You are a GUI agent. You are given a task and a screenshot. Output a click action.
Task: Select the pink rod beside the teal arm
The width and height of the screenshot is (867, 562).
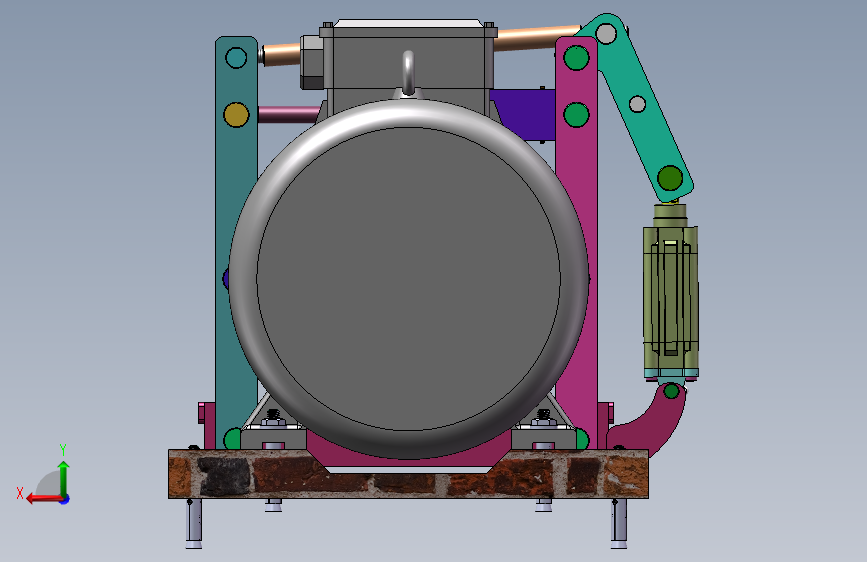tap(289, 115)
